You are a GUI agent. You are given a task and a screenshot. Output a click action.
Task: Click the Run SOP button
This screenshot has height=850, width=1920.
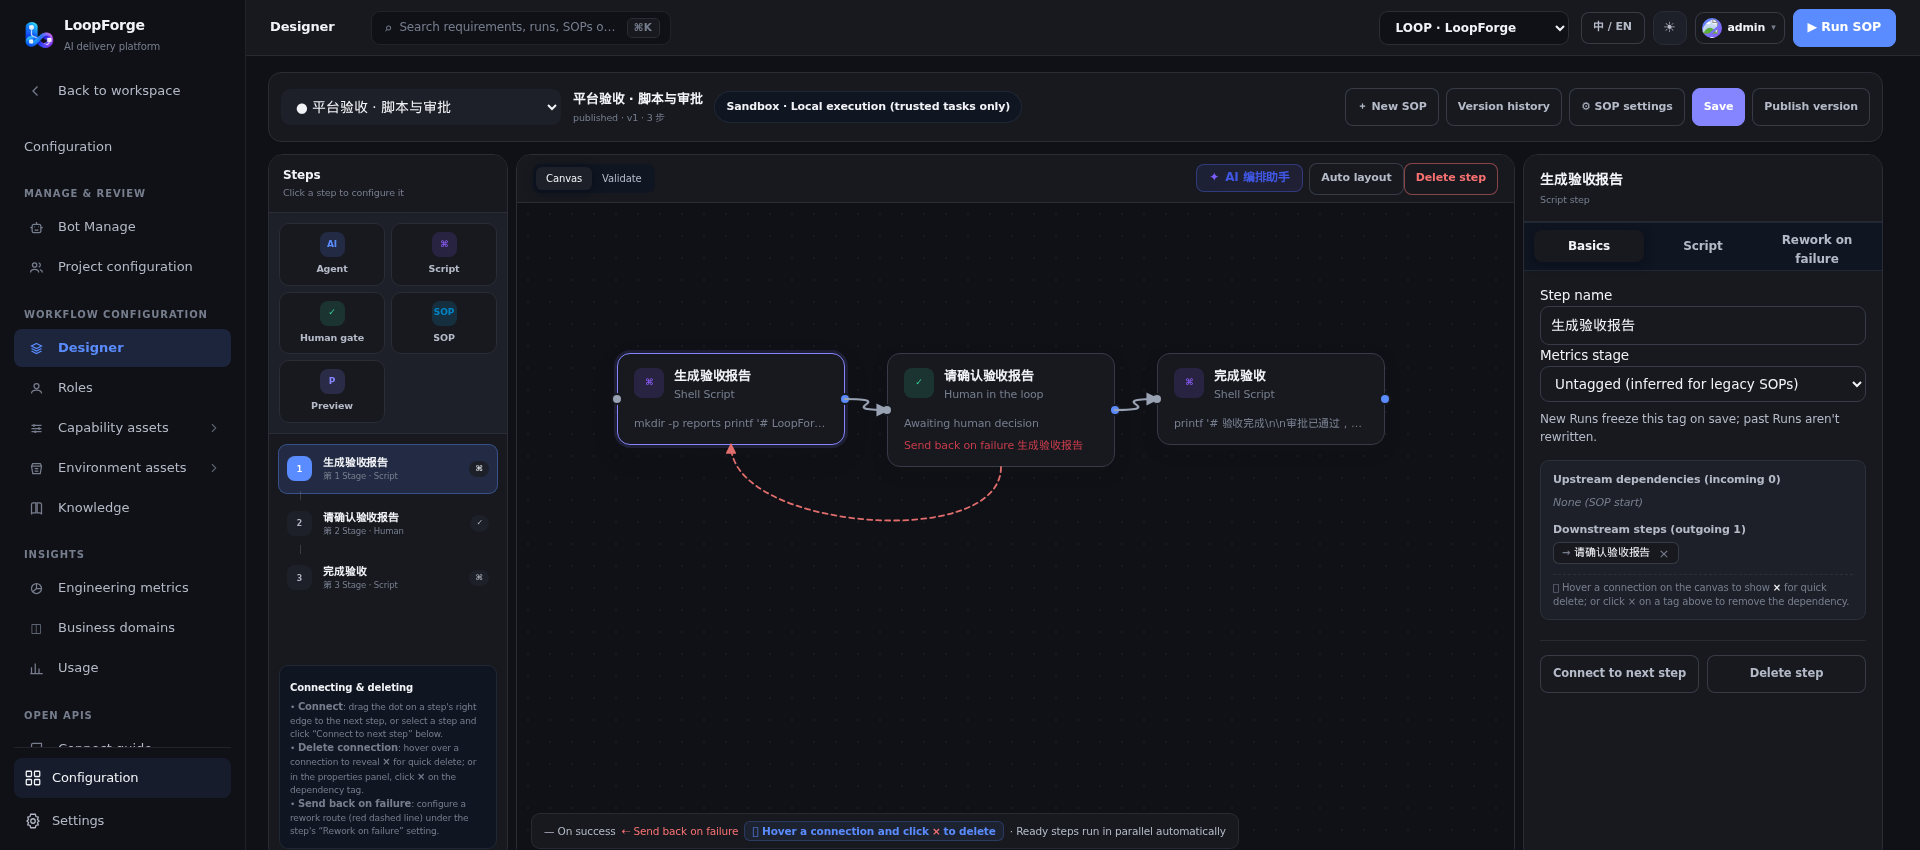click(x=1844, y=28)
